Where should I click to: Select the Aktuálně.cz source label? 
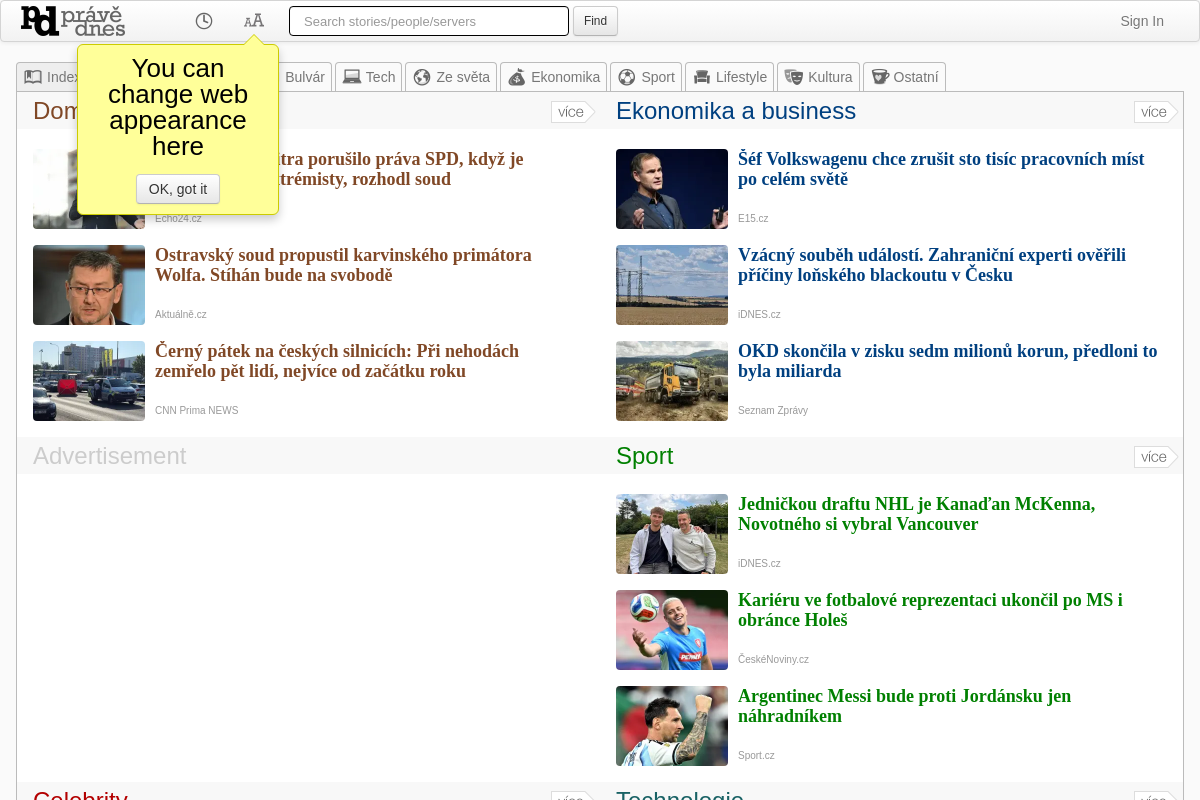181,314
